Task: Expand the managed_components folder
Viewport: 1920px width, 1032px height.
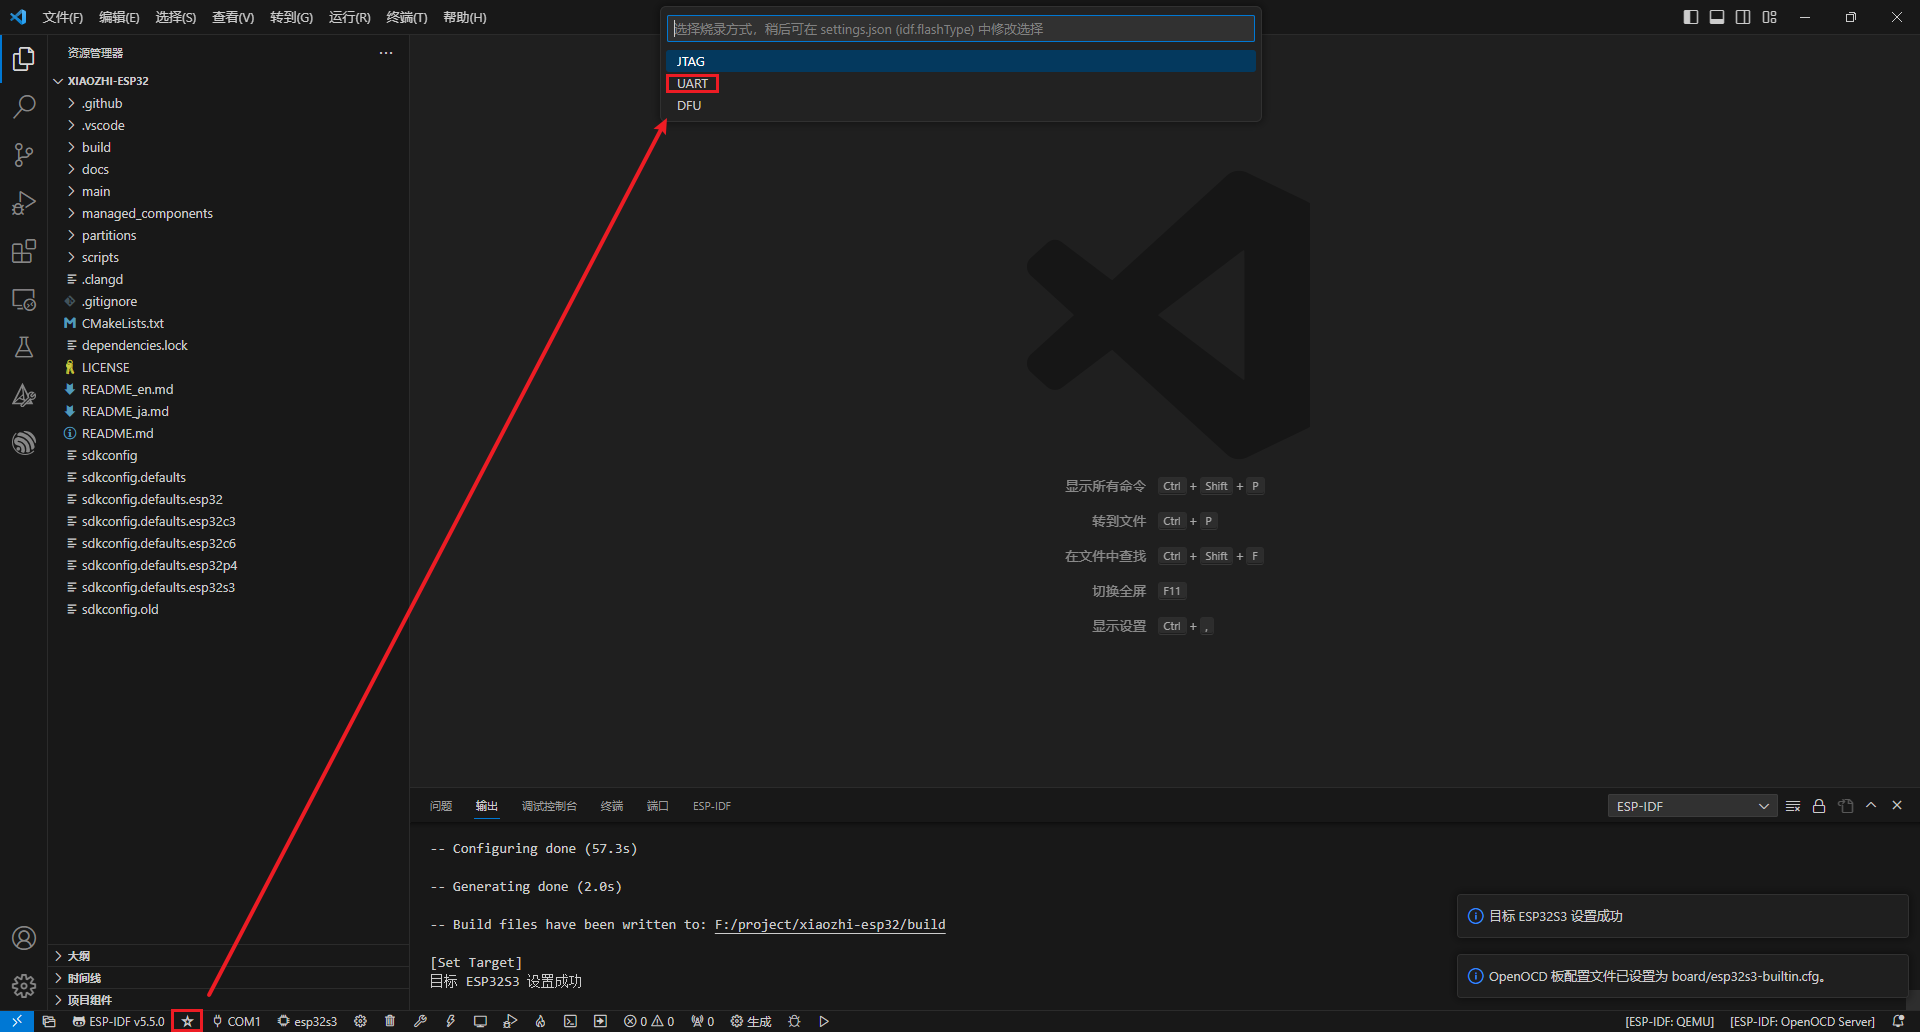Action: click(146, 213)
